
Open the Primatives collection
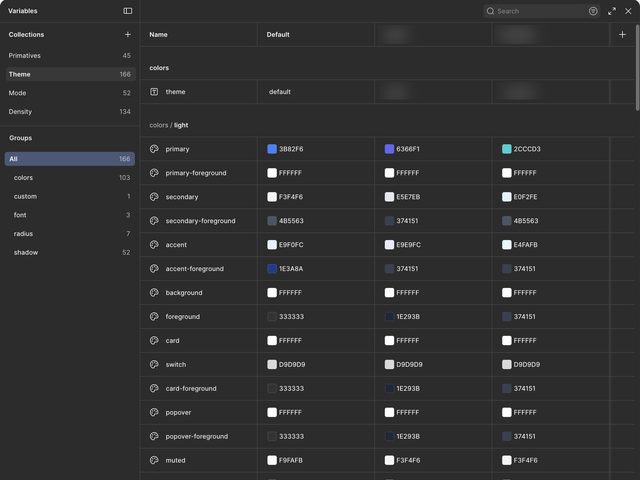(70, 56)
